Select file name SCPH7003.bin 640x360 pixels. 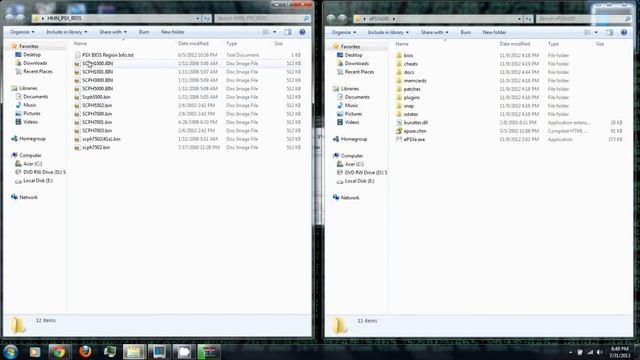(97, 131)
